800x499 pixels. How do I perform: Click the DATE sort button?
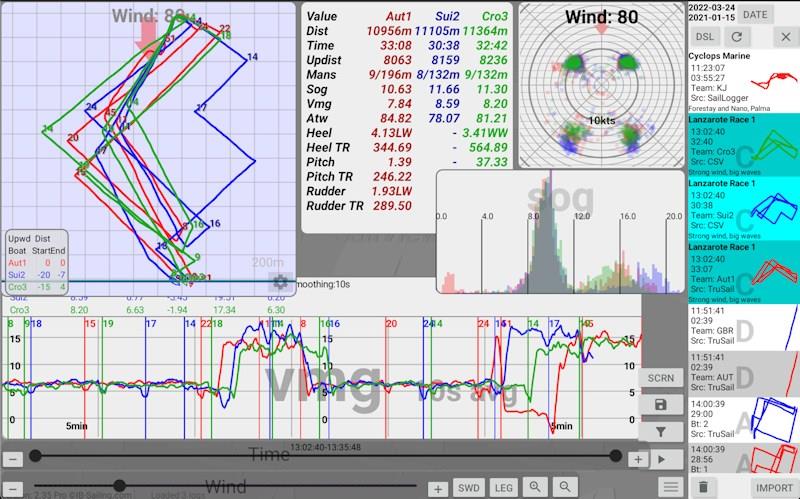point(755,15)
